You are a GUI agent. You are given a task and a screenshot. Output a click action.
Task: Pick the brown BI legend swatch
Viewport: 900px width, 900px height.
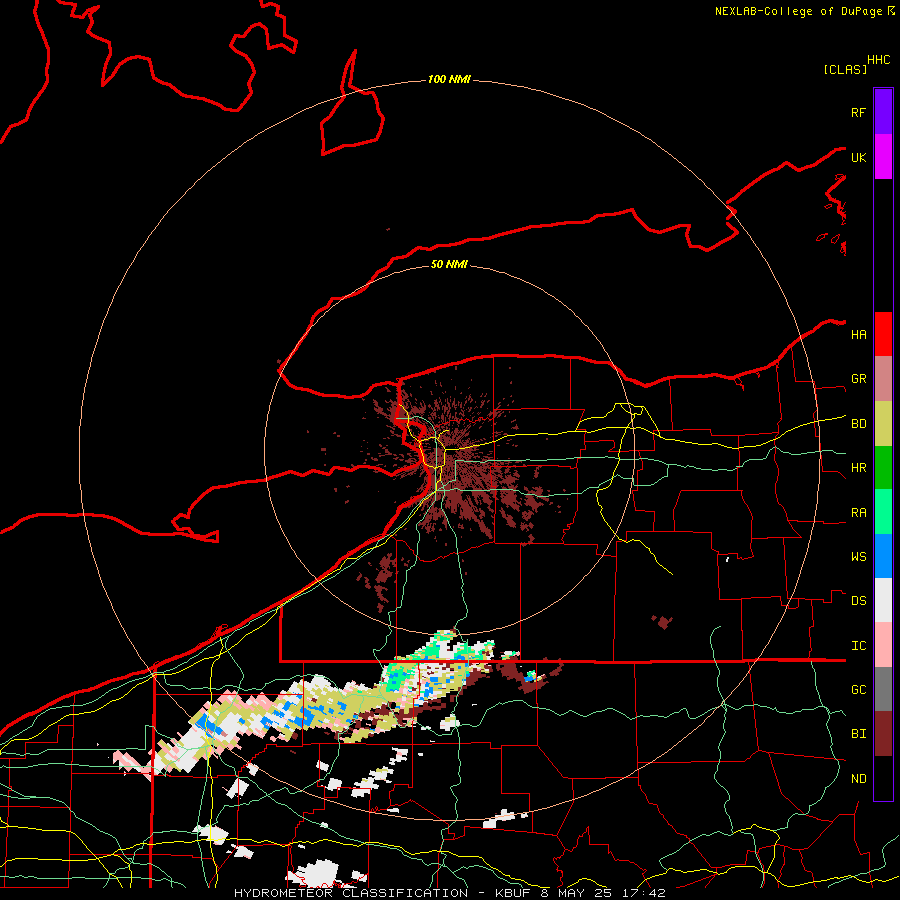[x=883, y=734]
